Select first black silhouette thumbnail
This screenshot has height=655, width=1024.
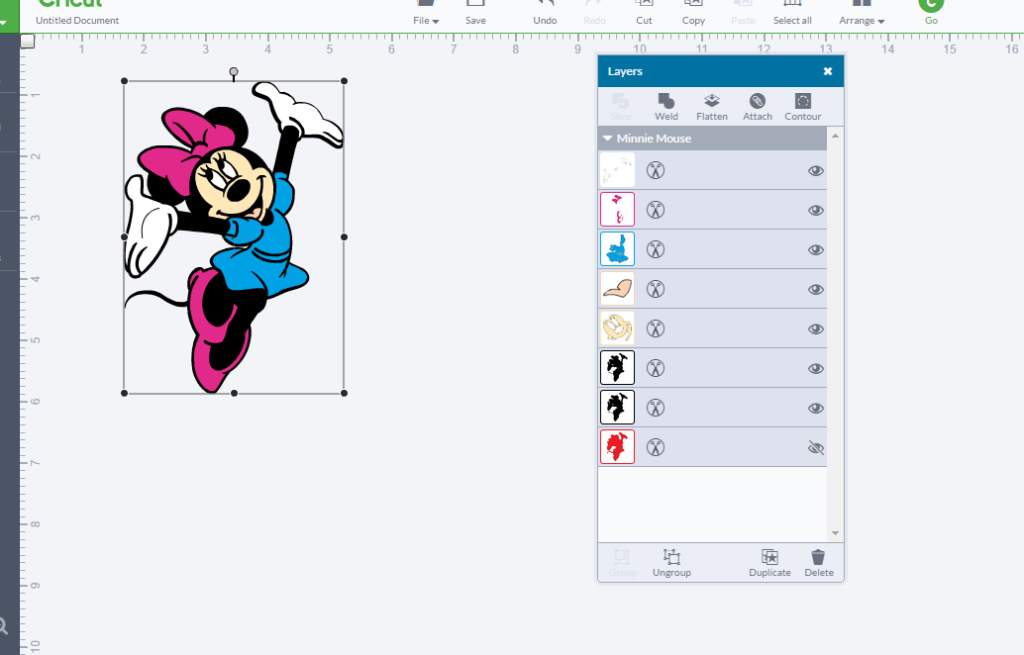pos(617,368)
